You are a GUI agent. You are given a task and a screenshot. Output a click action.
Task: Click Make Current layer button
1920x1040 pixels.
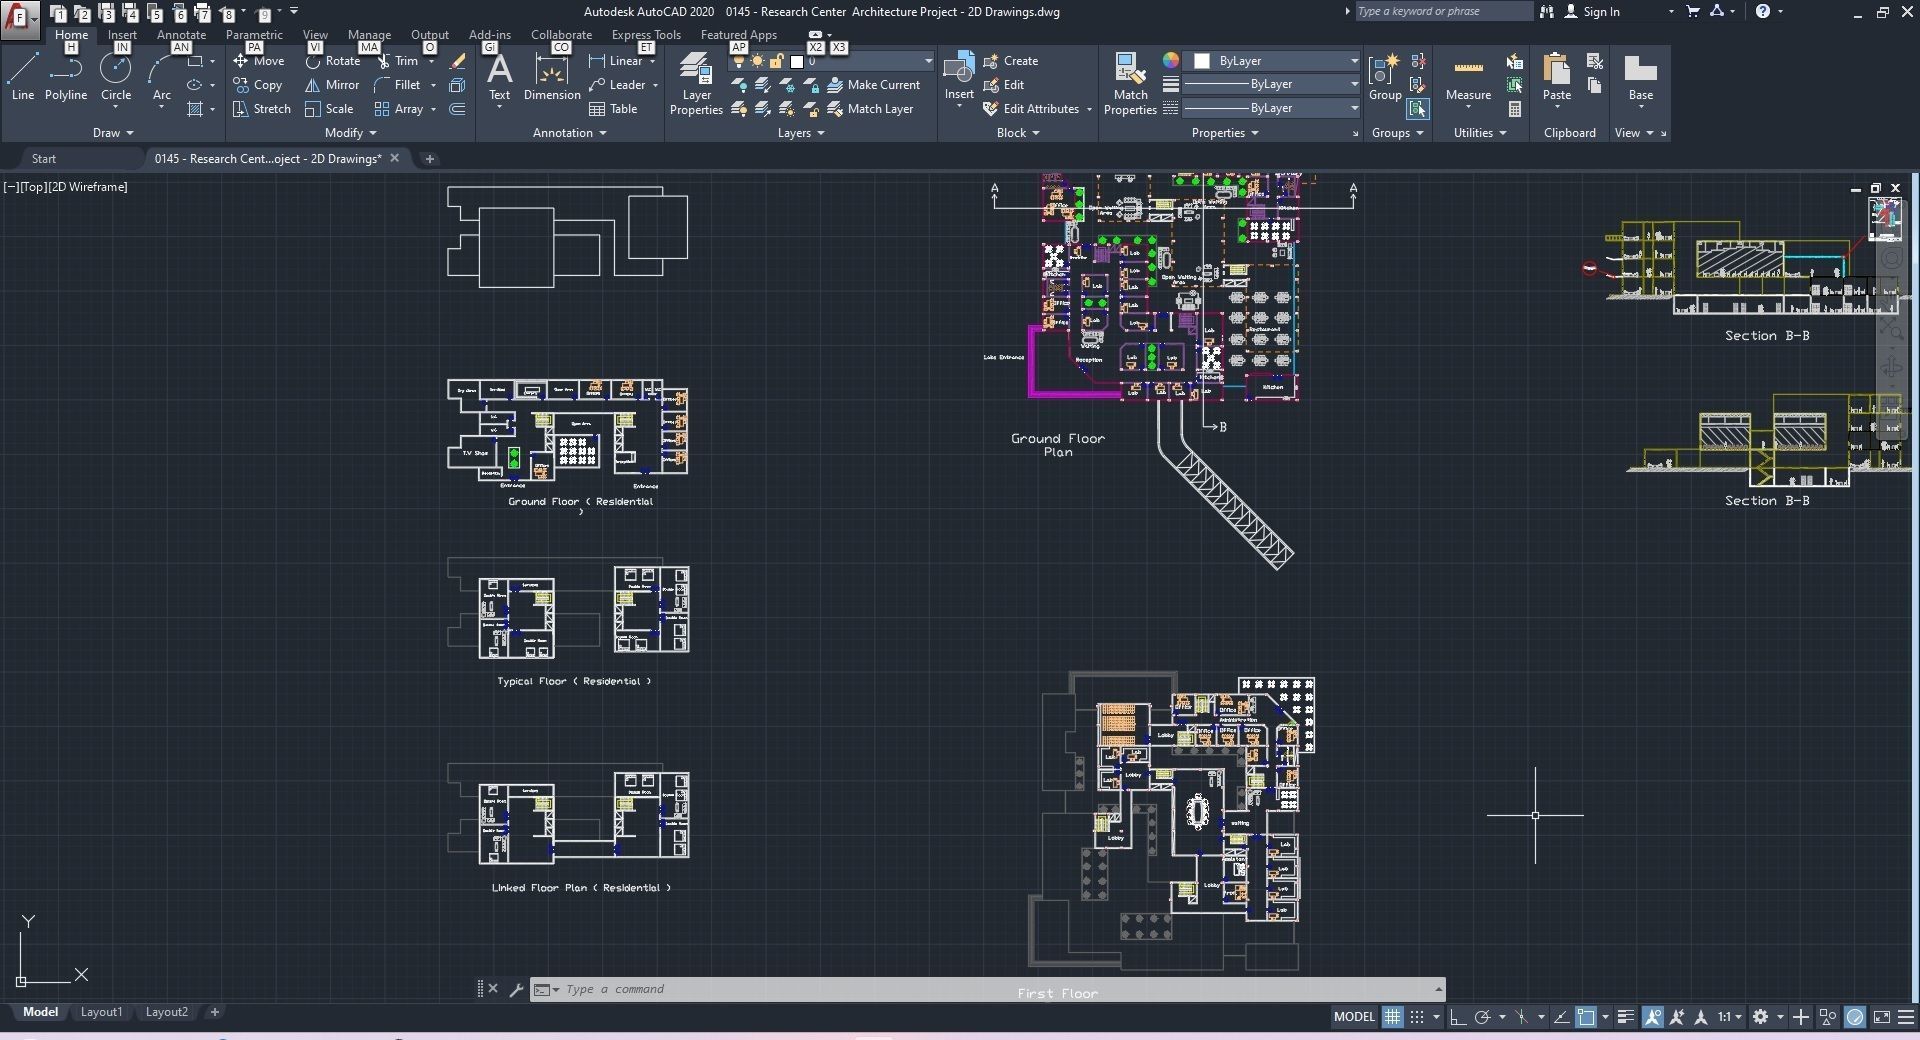point(873,85)
